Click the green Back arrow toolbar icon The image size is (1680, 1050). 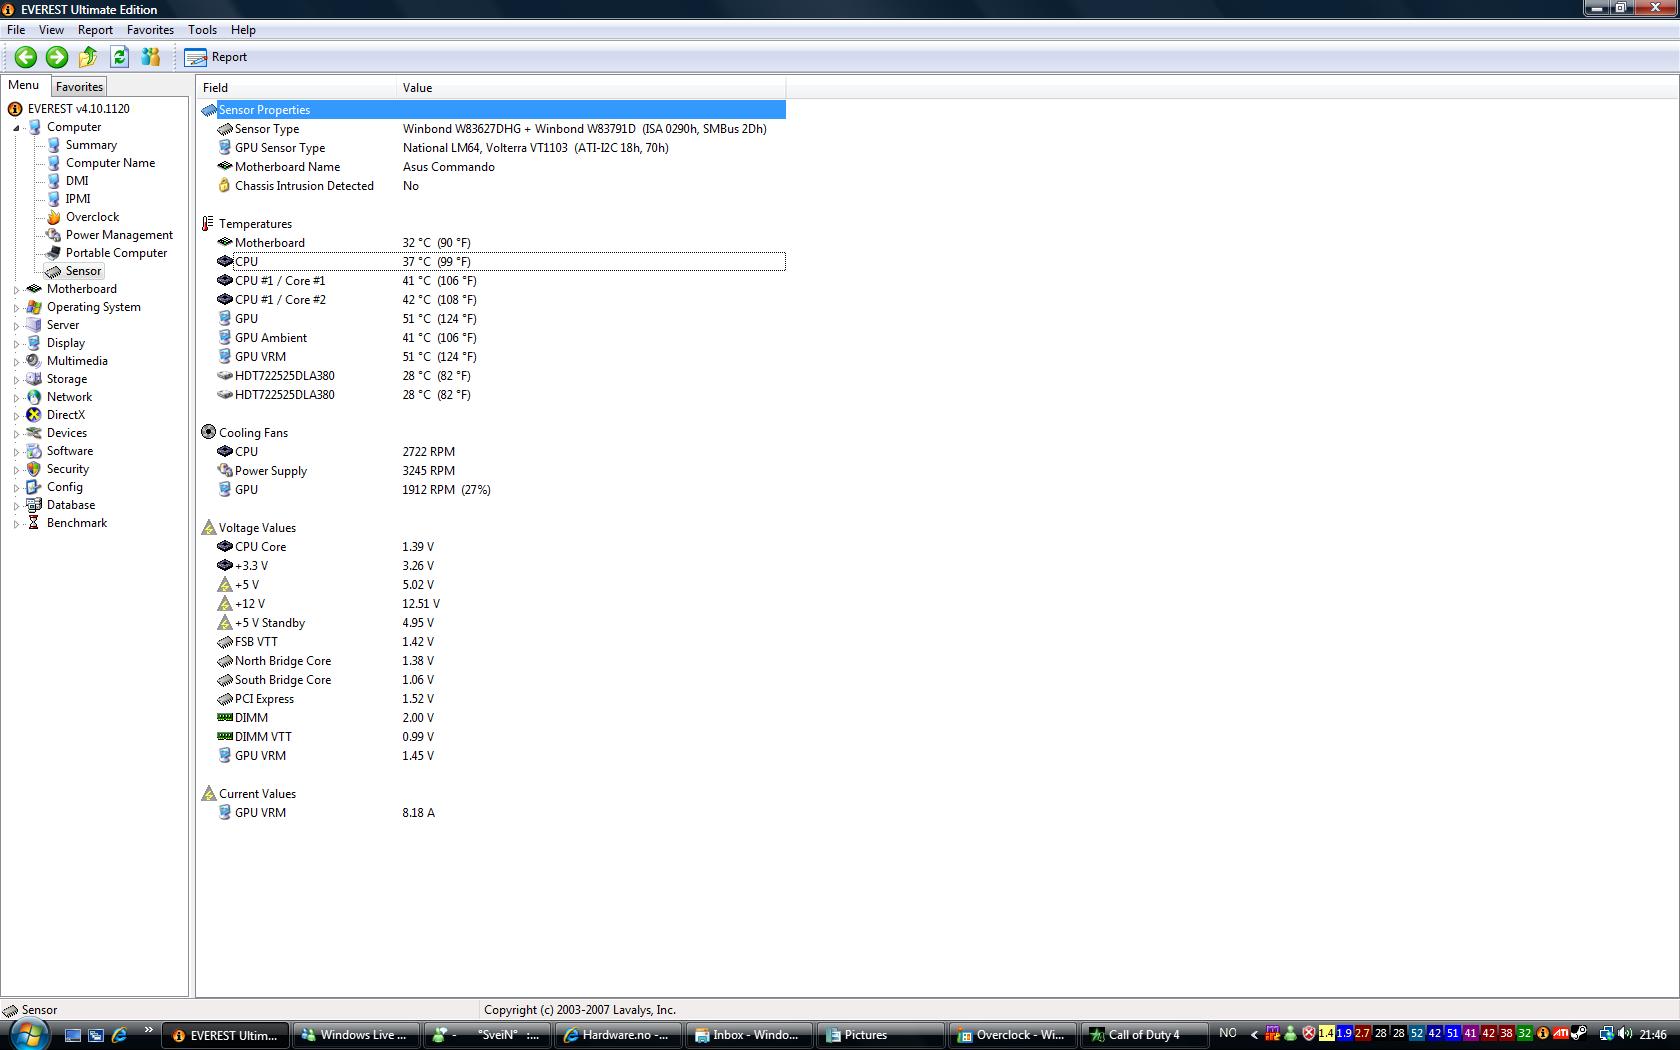[x=26, y=57]
